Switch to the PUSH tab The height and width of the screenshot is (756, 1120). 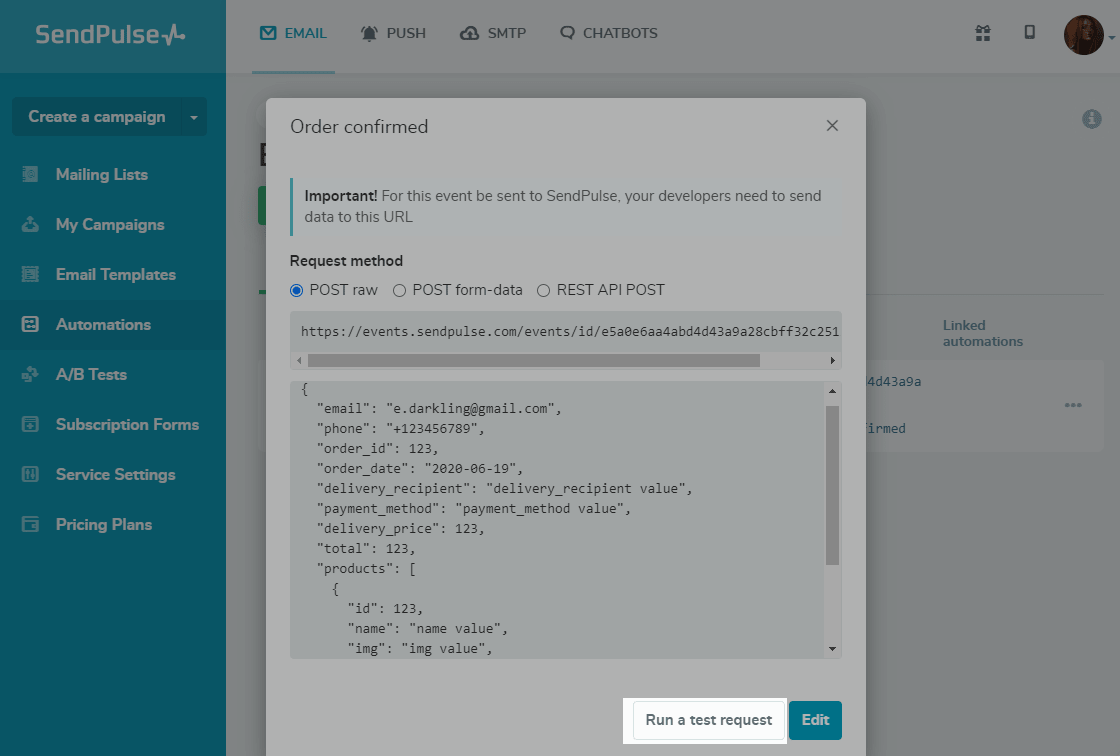pos(393,33)
